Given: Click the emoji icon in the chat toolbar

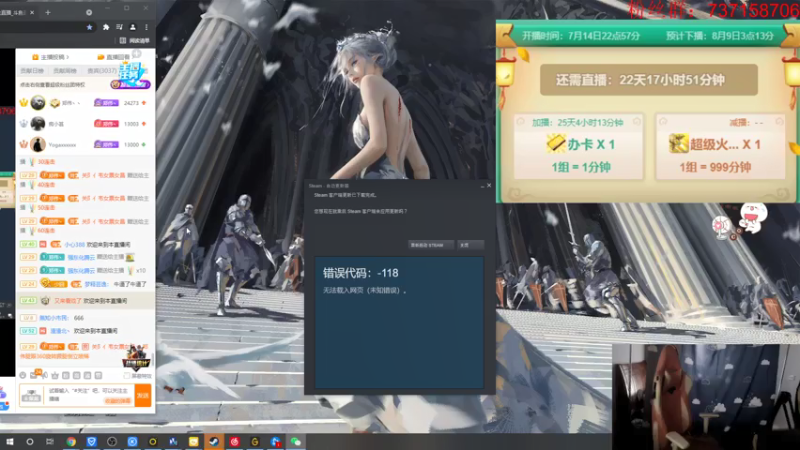Looking at the screenshot, I should coord(22,375).
